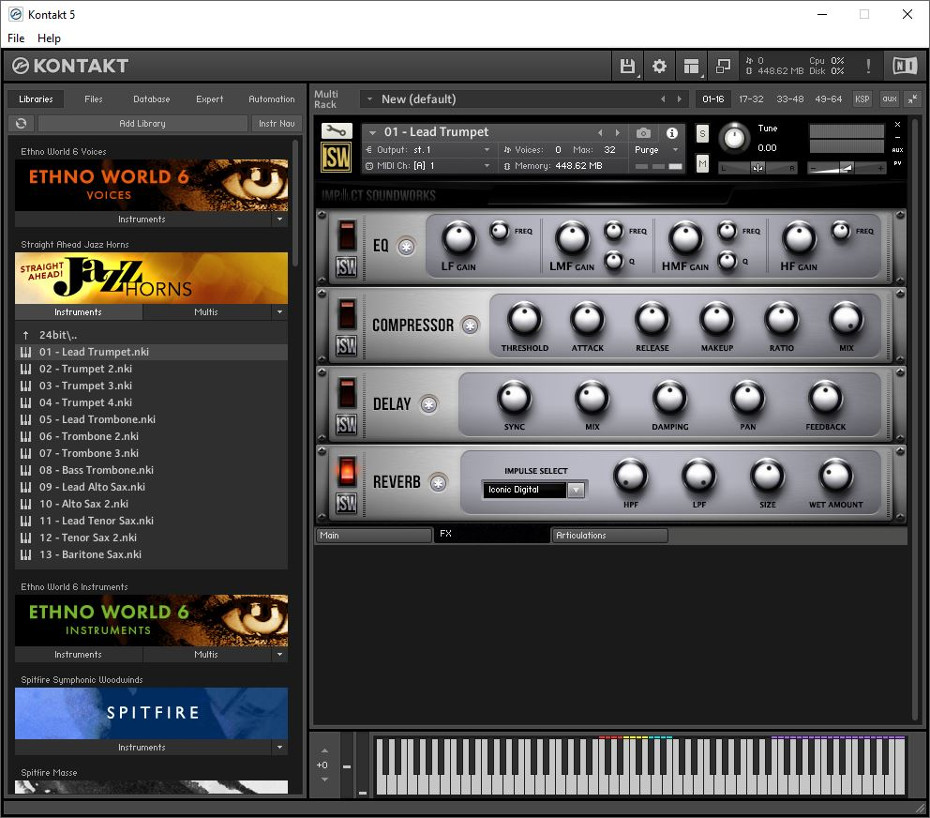Expand Ethno World 6 Voices options arrow
The image size is (930, 818).
pos(279,219)
